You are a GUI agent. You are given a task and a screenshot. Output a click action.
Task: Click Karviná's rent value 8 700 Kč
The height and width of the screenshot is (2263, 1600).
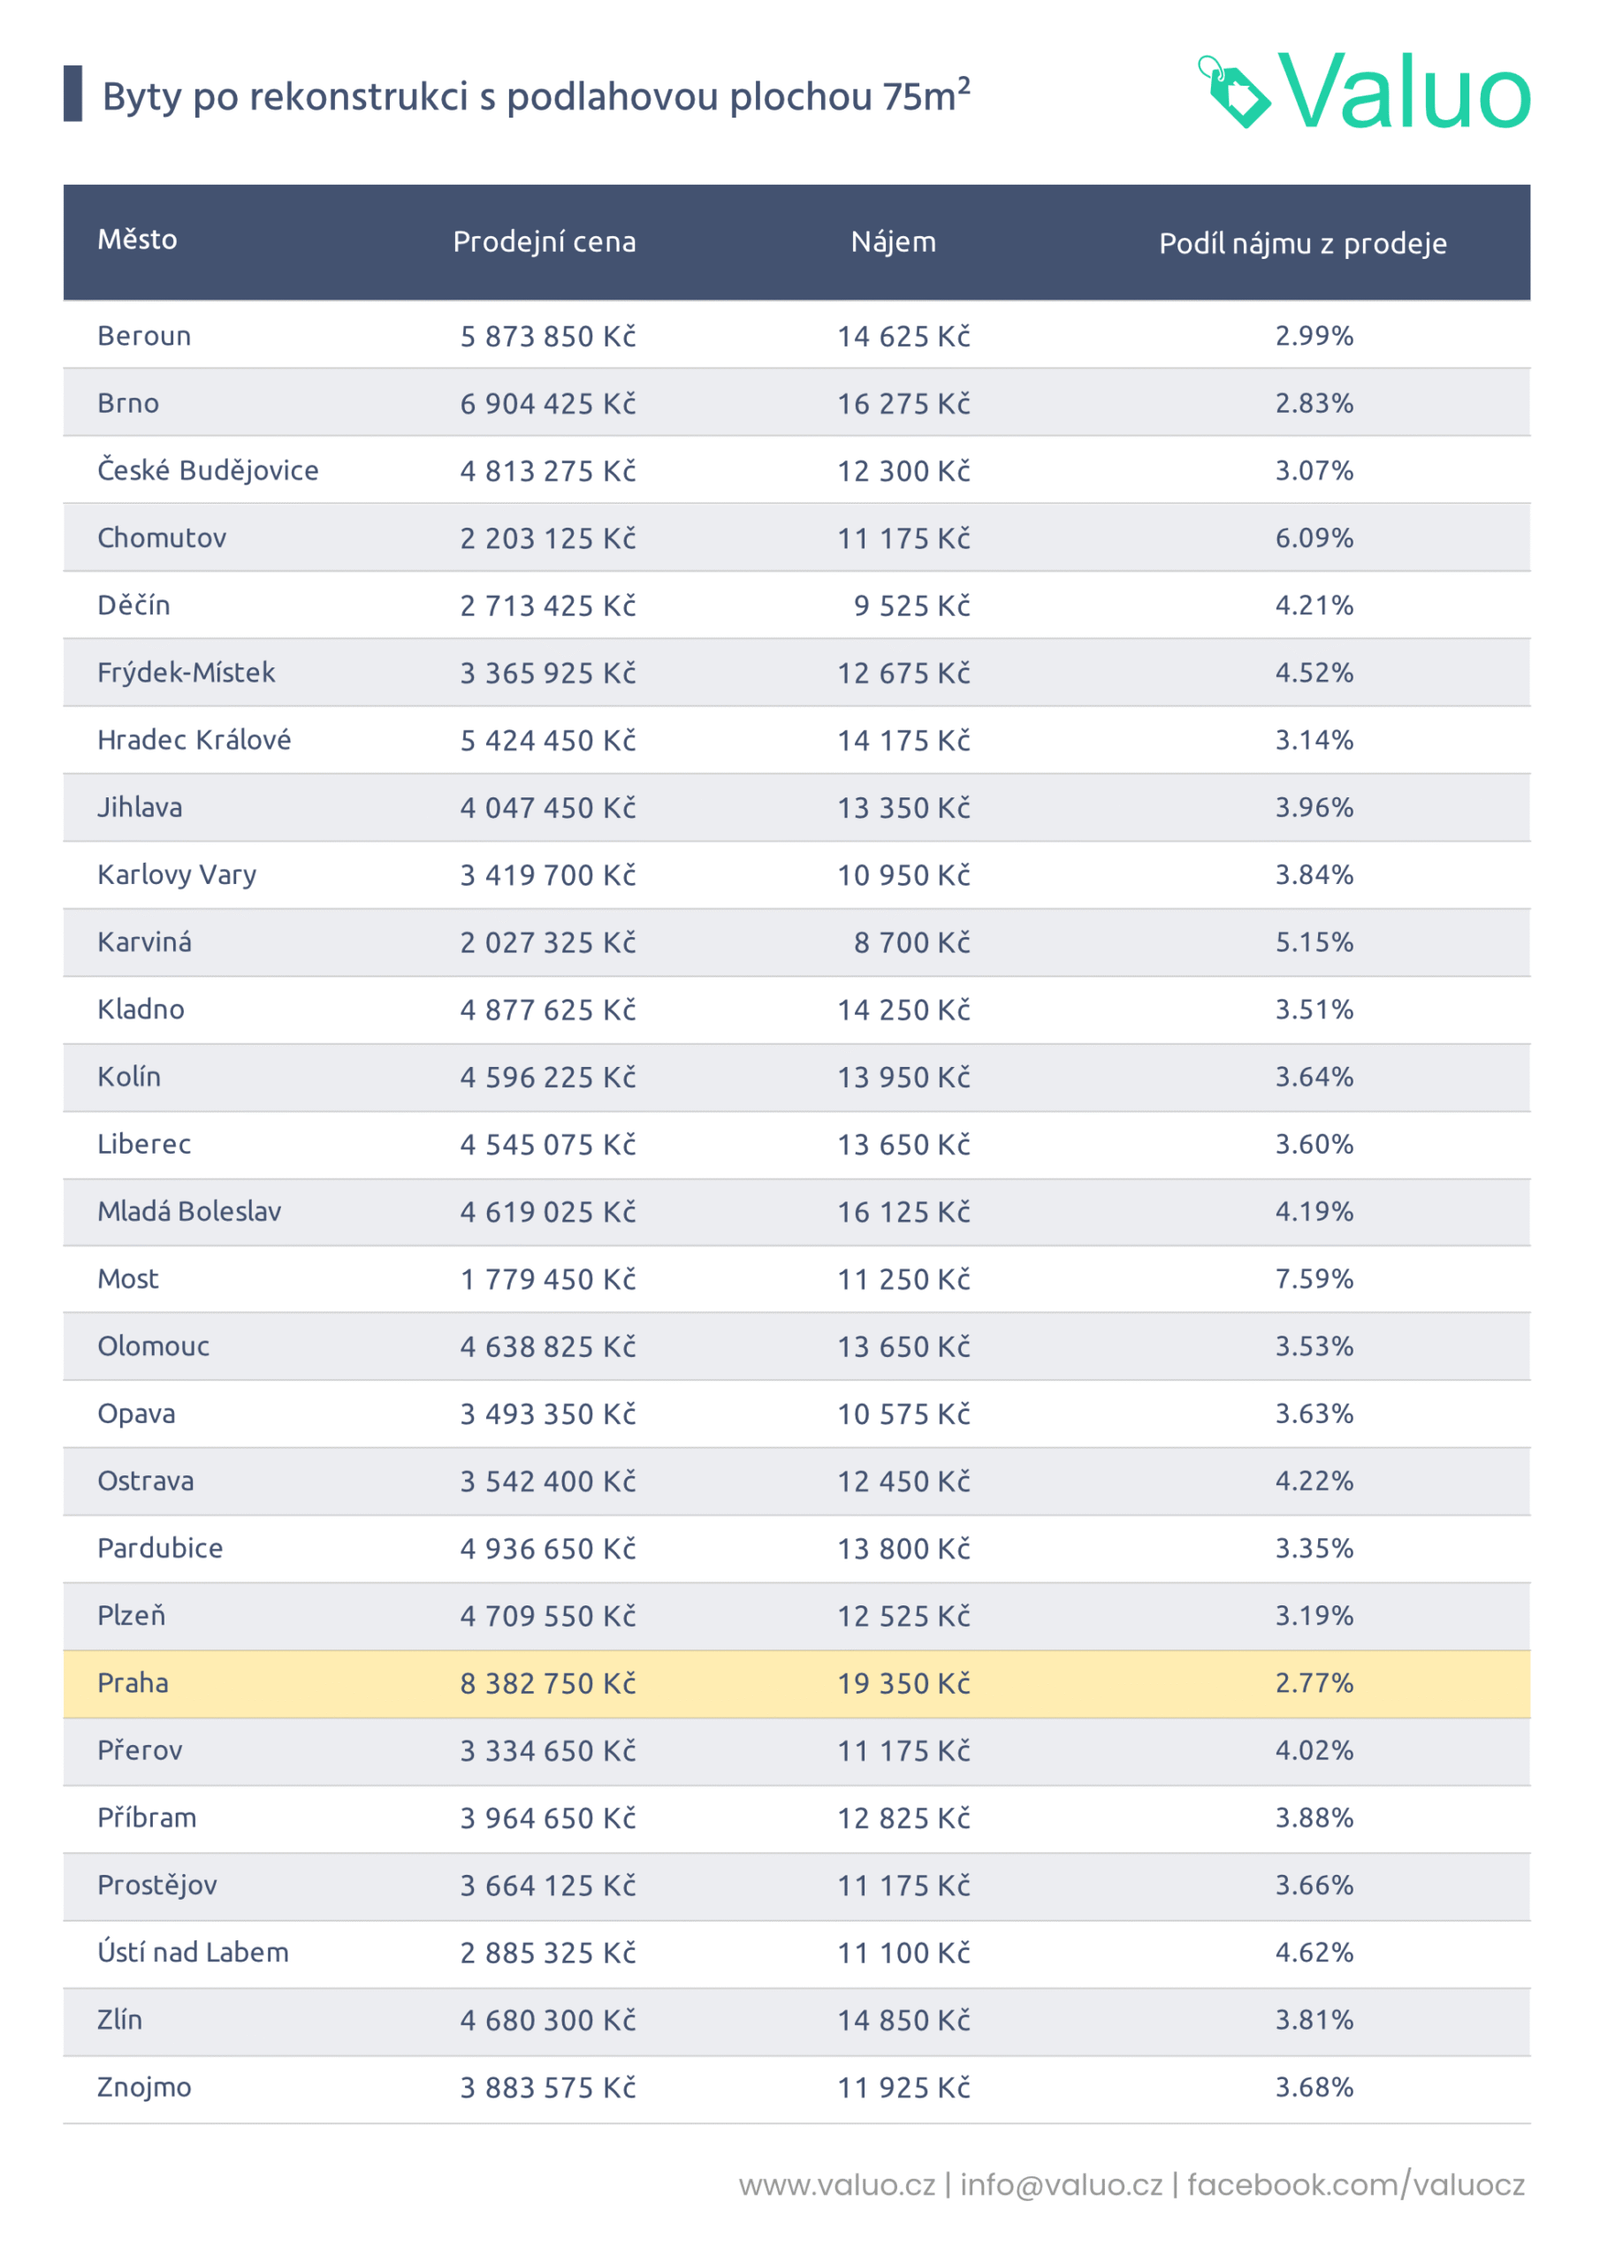click(911, 942)
